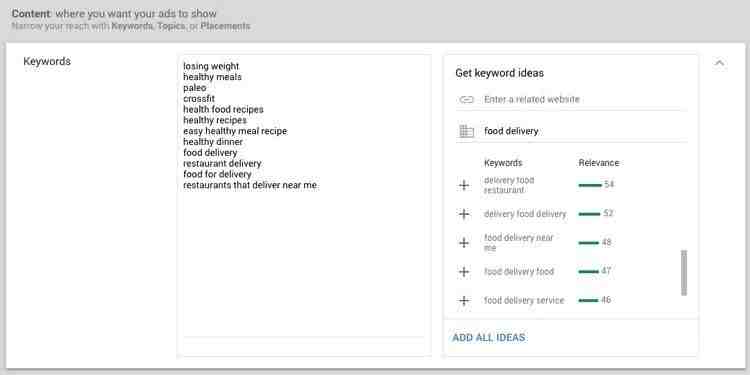Image resolution: width=750 pixels, height=375 pixels.
Task: Add 'food delivery service' plus icon
Action: coord(463,301)
